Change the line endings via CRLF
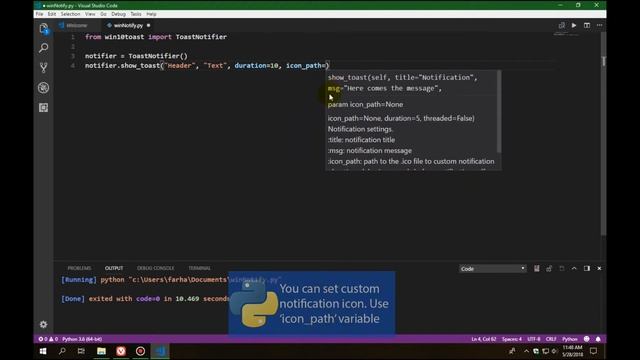This screenshot has height=360, width=640. coord(551,339)
